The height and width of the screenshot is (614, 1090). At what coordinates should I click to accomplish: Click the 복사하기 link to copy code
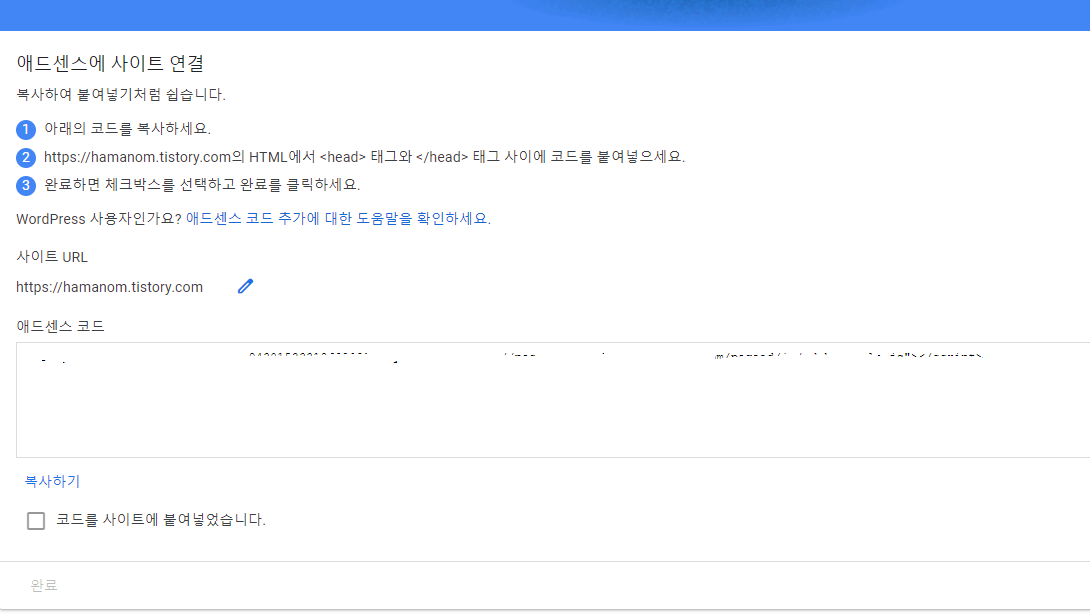52,481
